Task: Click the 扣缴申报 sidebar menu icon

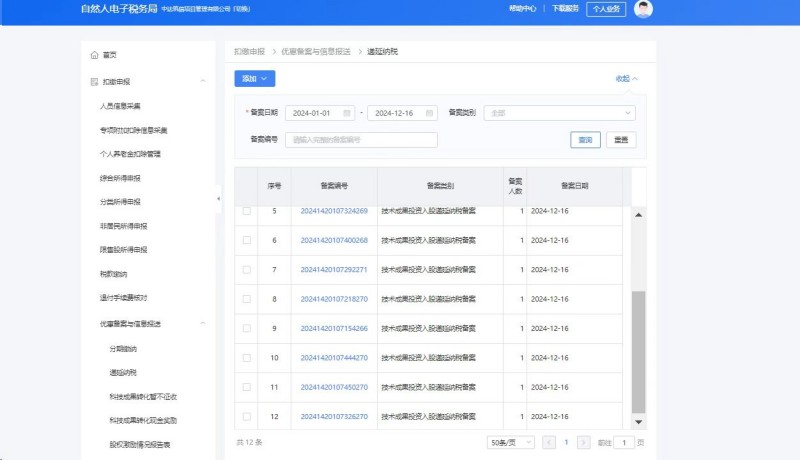Action: tap(94, 81)
